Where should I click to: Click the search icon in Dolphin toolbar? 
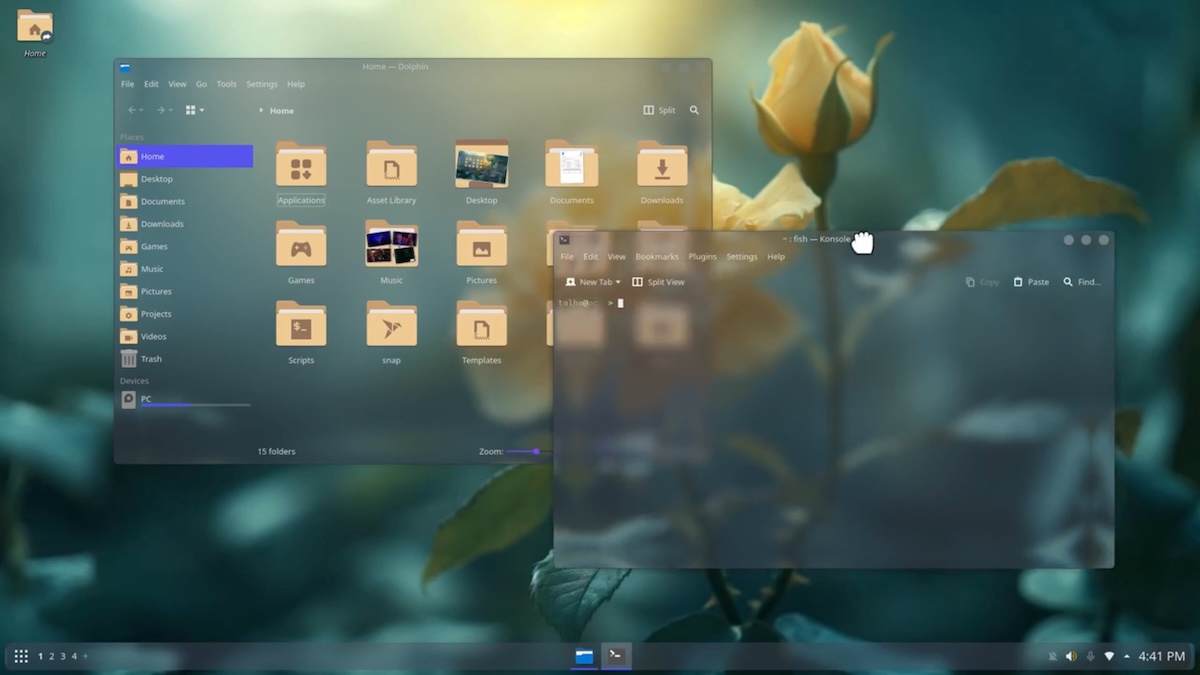pos(694,110)
